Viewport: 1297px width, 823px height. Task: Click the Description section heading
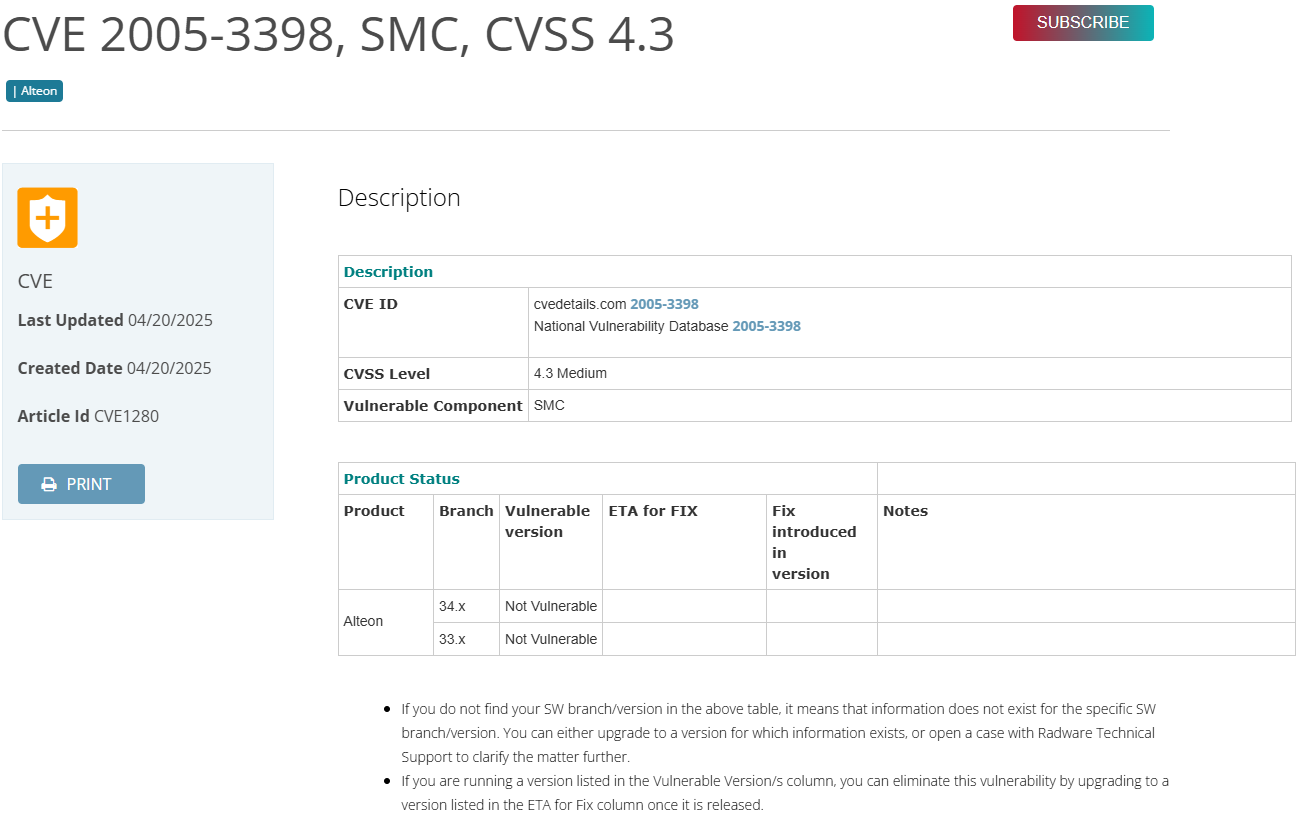tap(399, 197)
